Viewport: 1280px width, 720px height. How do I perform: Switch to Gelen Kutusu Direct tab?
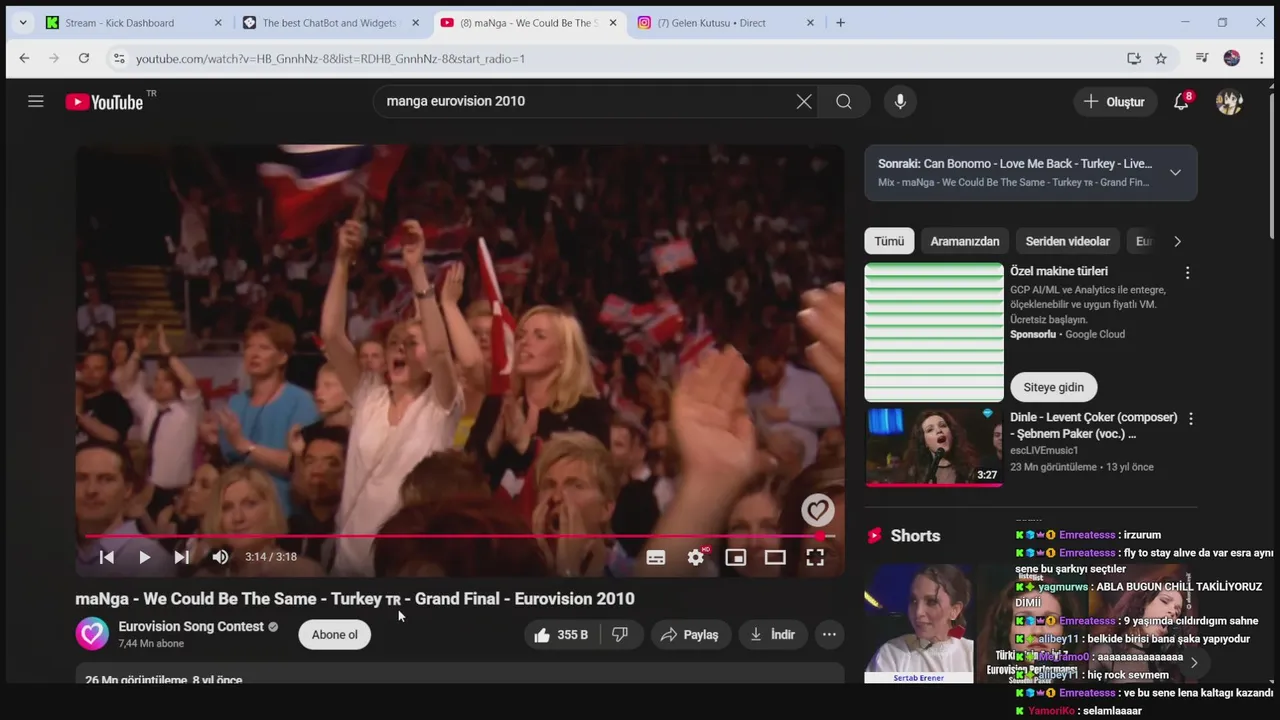(x=725, y=22)
